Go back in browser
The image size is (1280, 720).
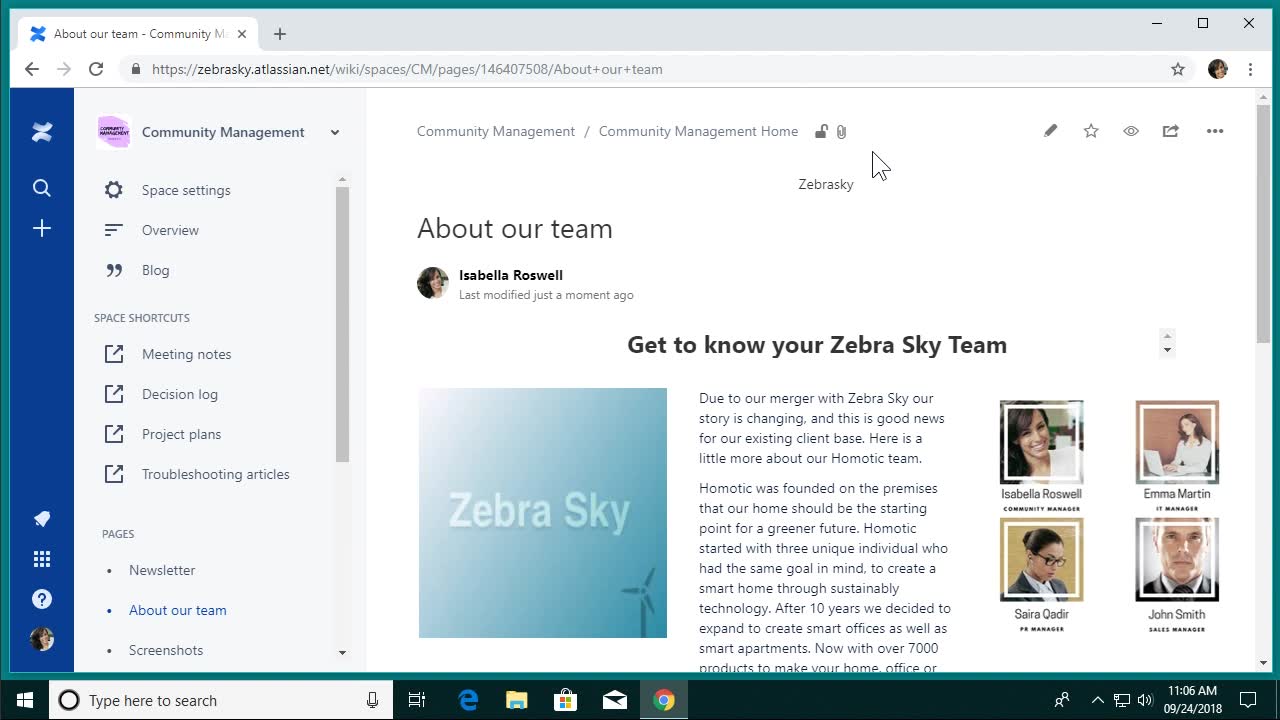point(32,69)
